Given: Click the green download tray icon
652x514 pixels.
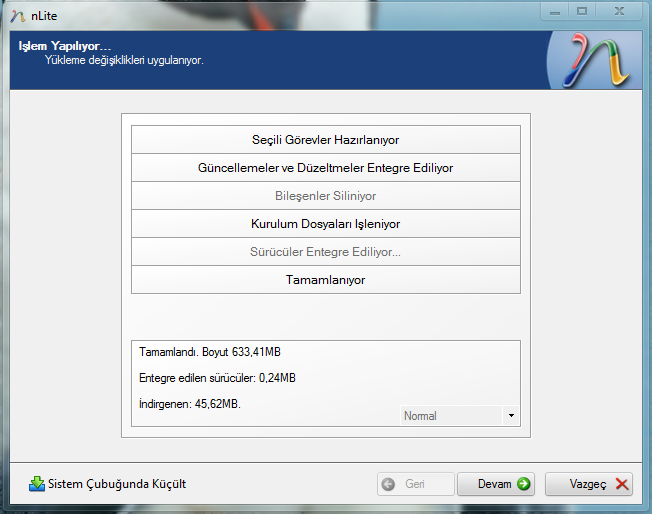Looking at the screenshot, I should 37,484.
